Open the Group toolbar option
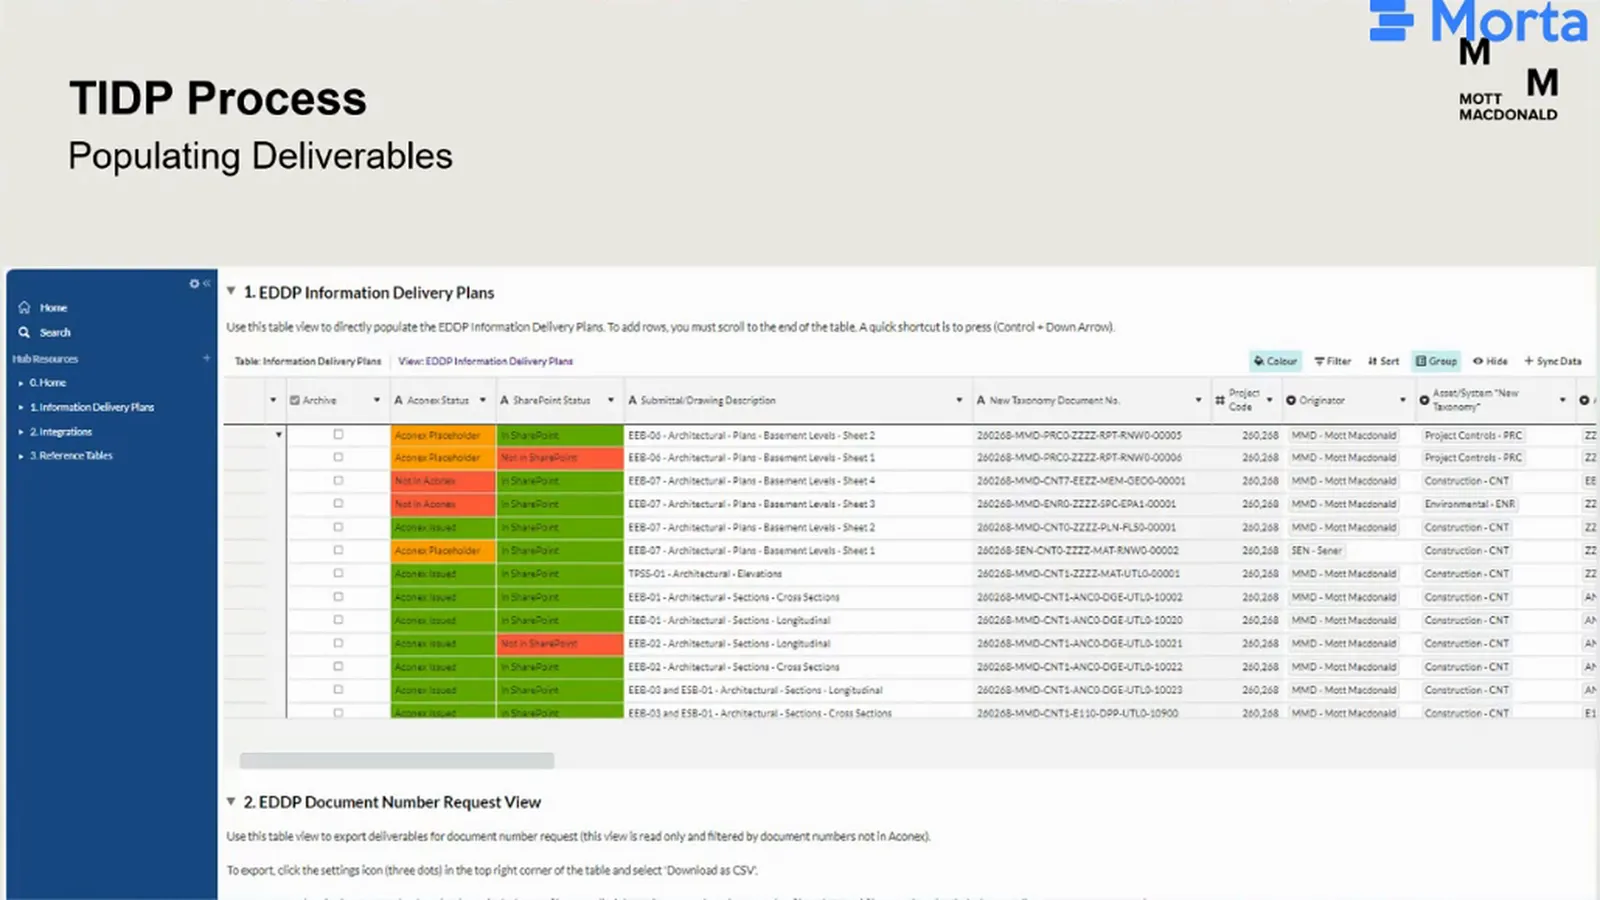Image resolution: width=1600 pixels, height=900 pixels. (1436, 361)
